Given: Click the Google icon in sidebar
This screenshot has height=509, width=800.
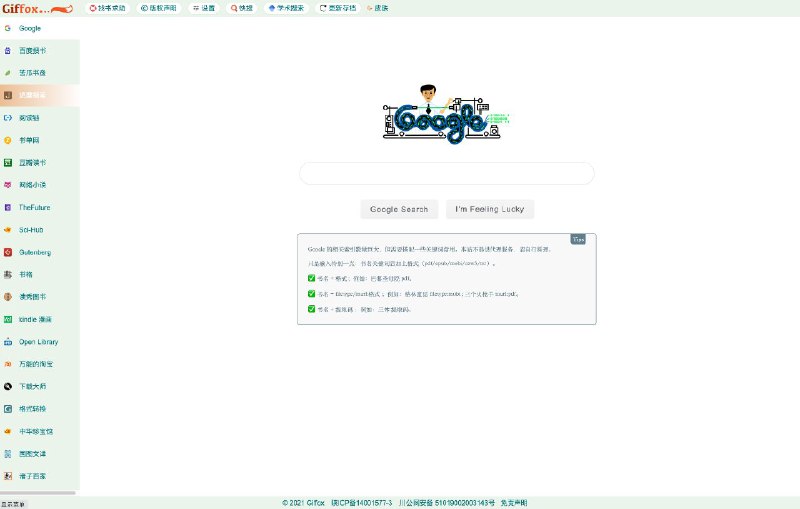Looking at the screenshot, I should [x=8, y=28].
